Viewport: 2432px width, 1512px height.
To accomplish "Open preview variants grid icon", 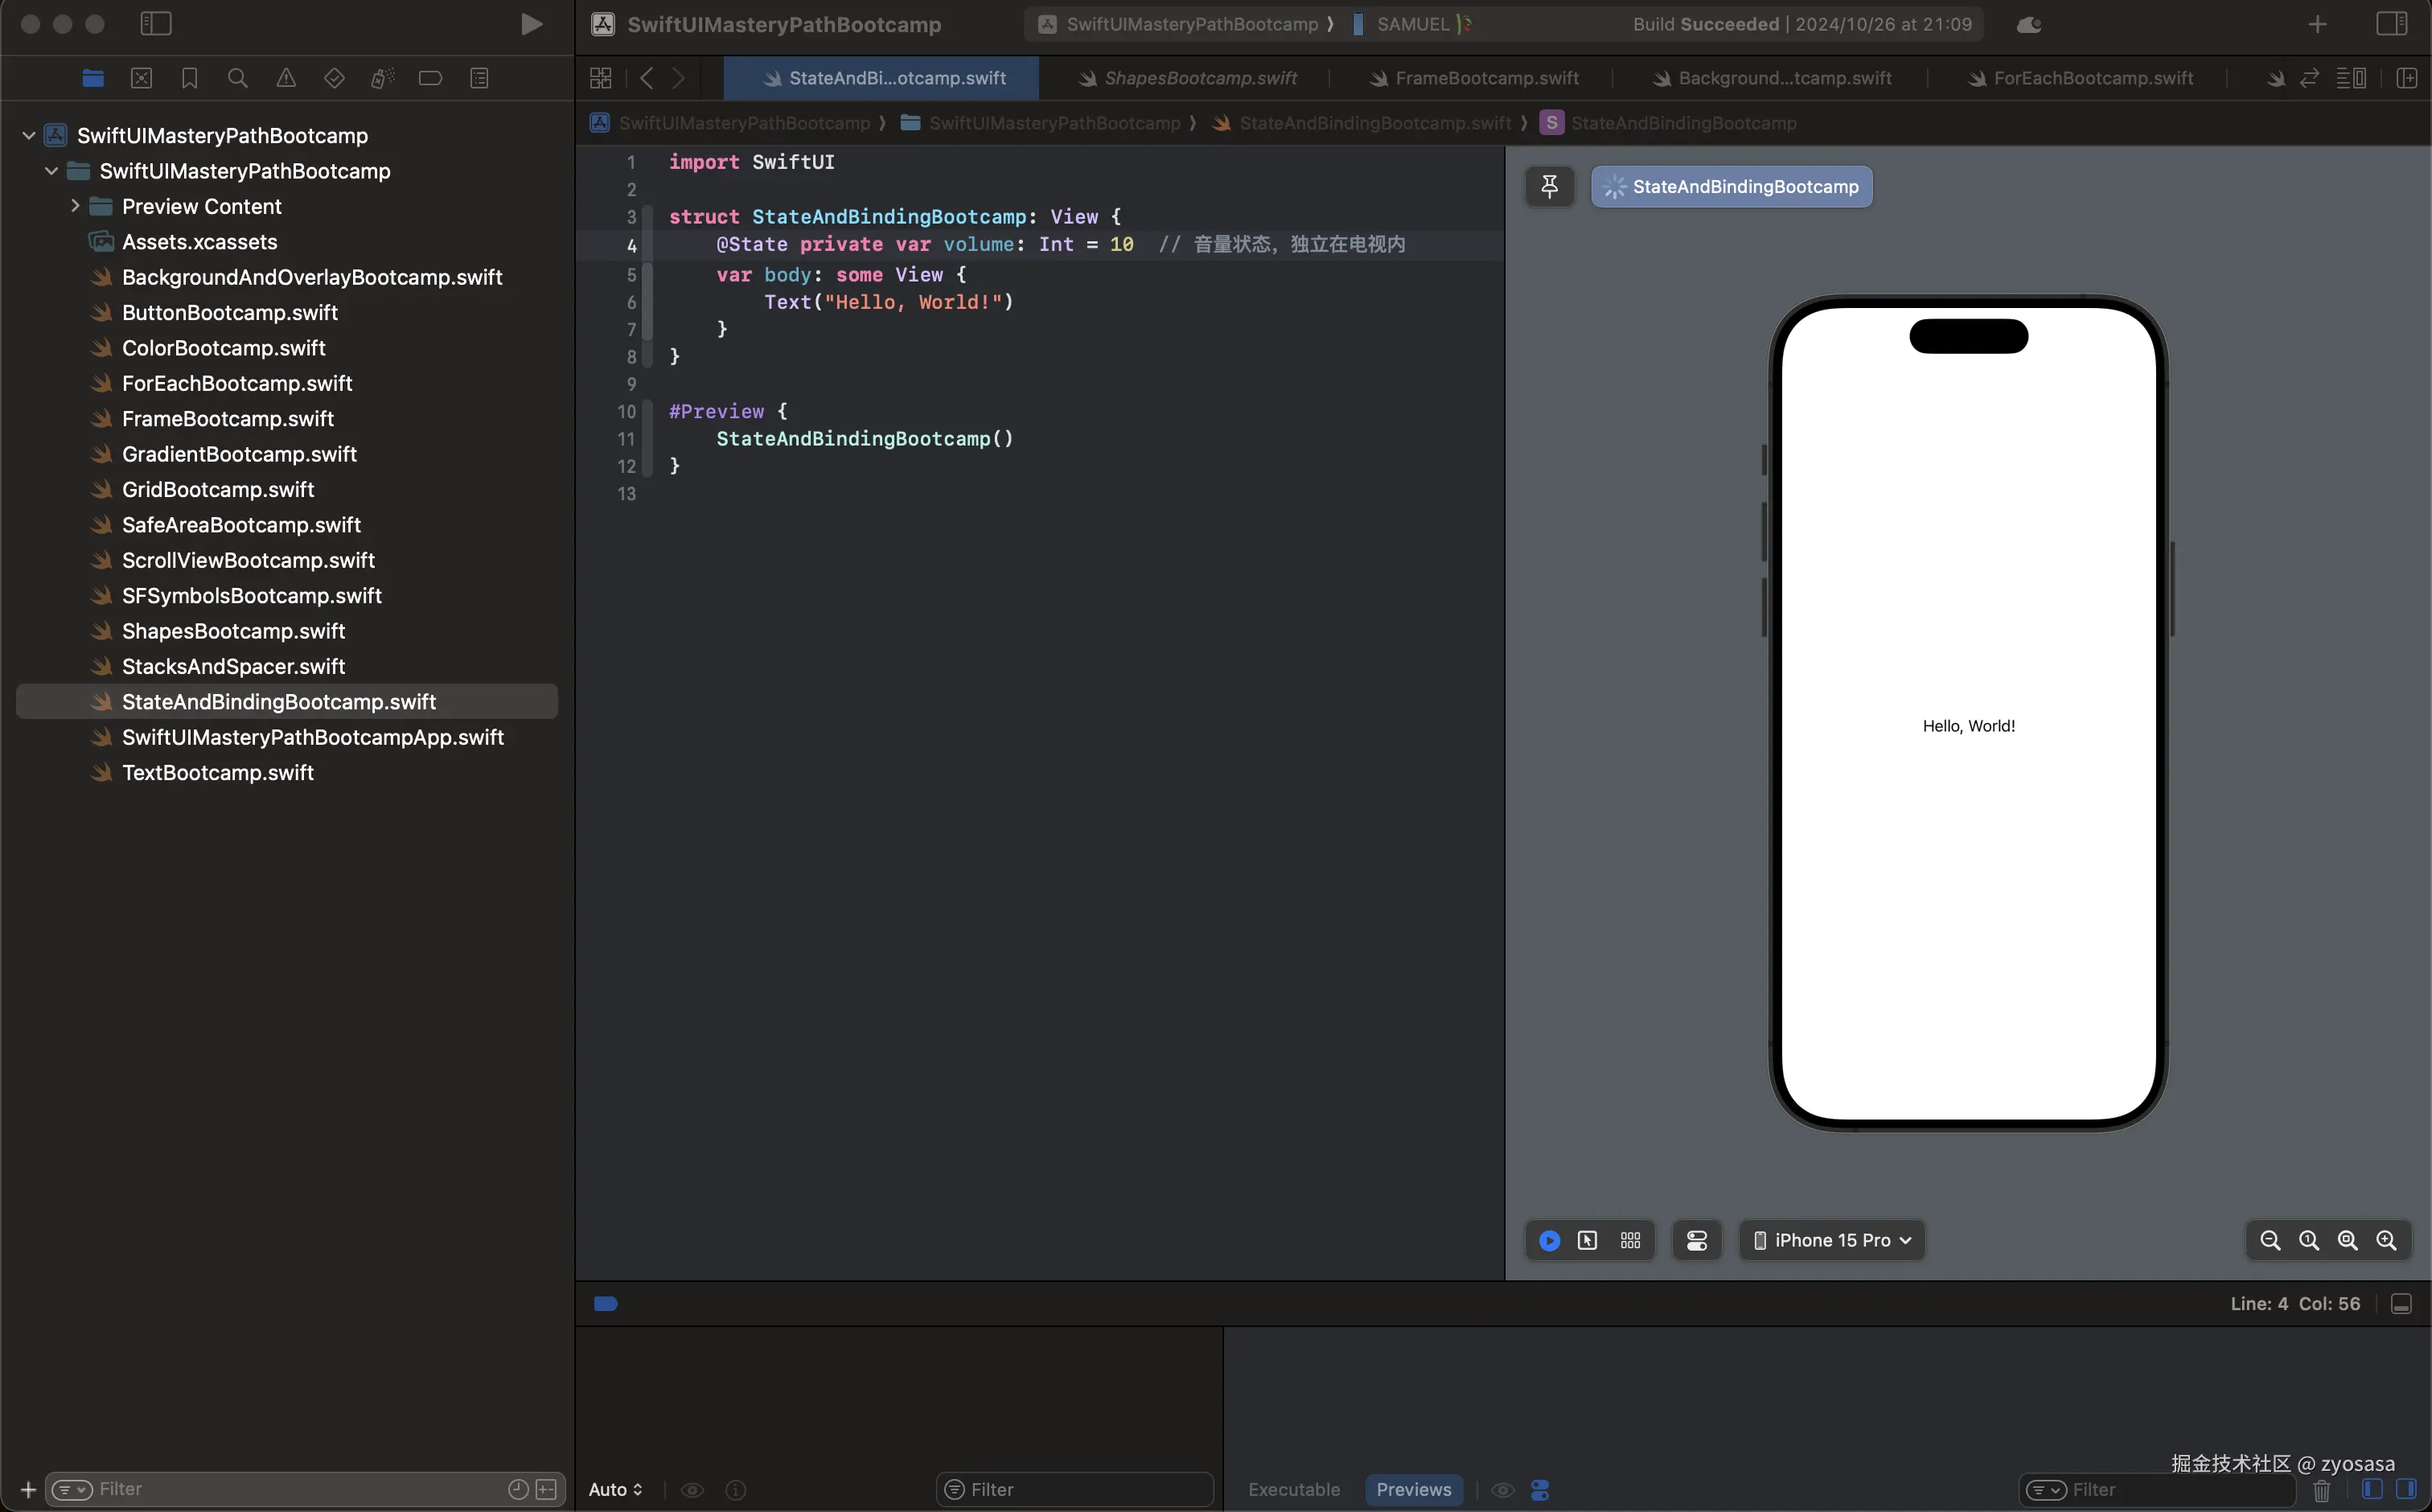I will (x=1630, y=1240).
